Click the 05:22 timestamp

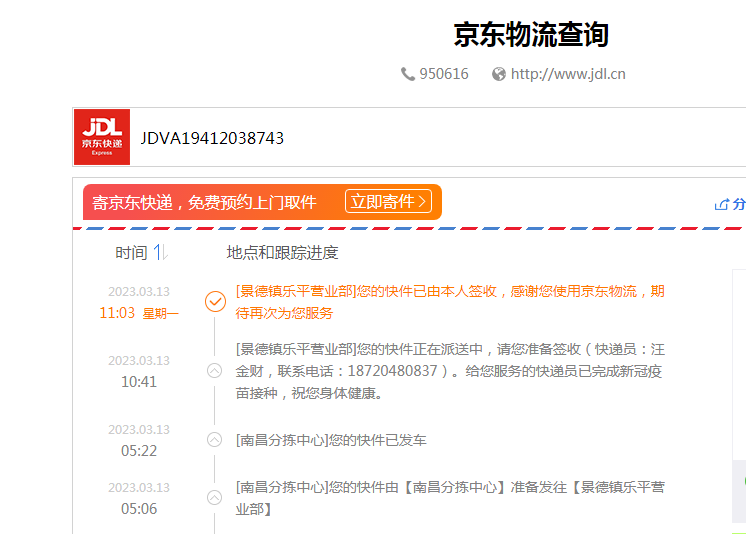tap(139, 451)
